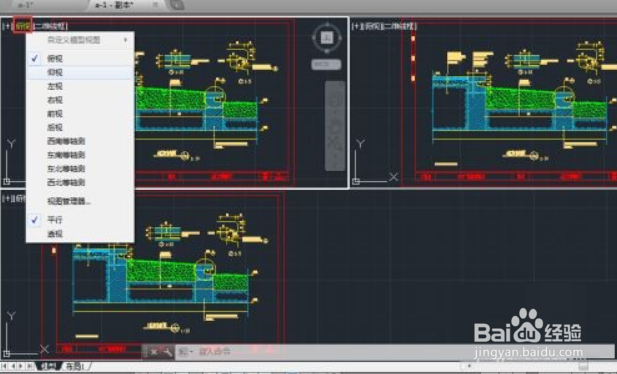Switch to 东南等轴测 isometric view
The width and height of the screenshot is (617, 374).
click(x=80, y=155)
